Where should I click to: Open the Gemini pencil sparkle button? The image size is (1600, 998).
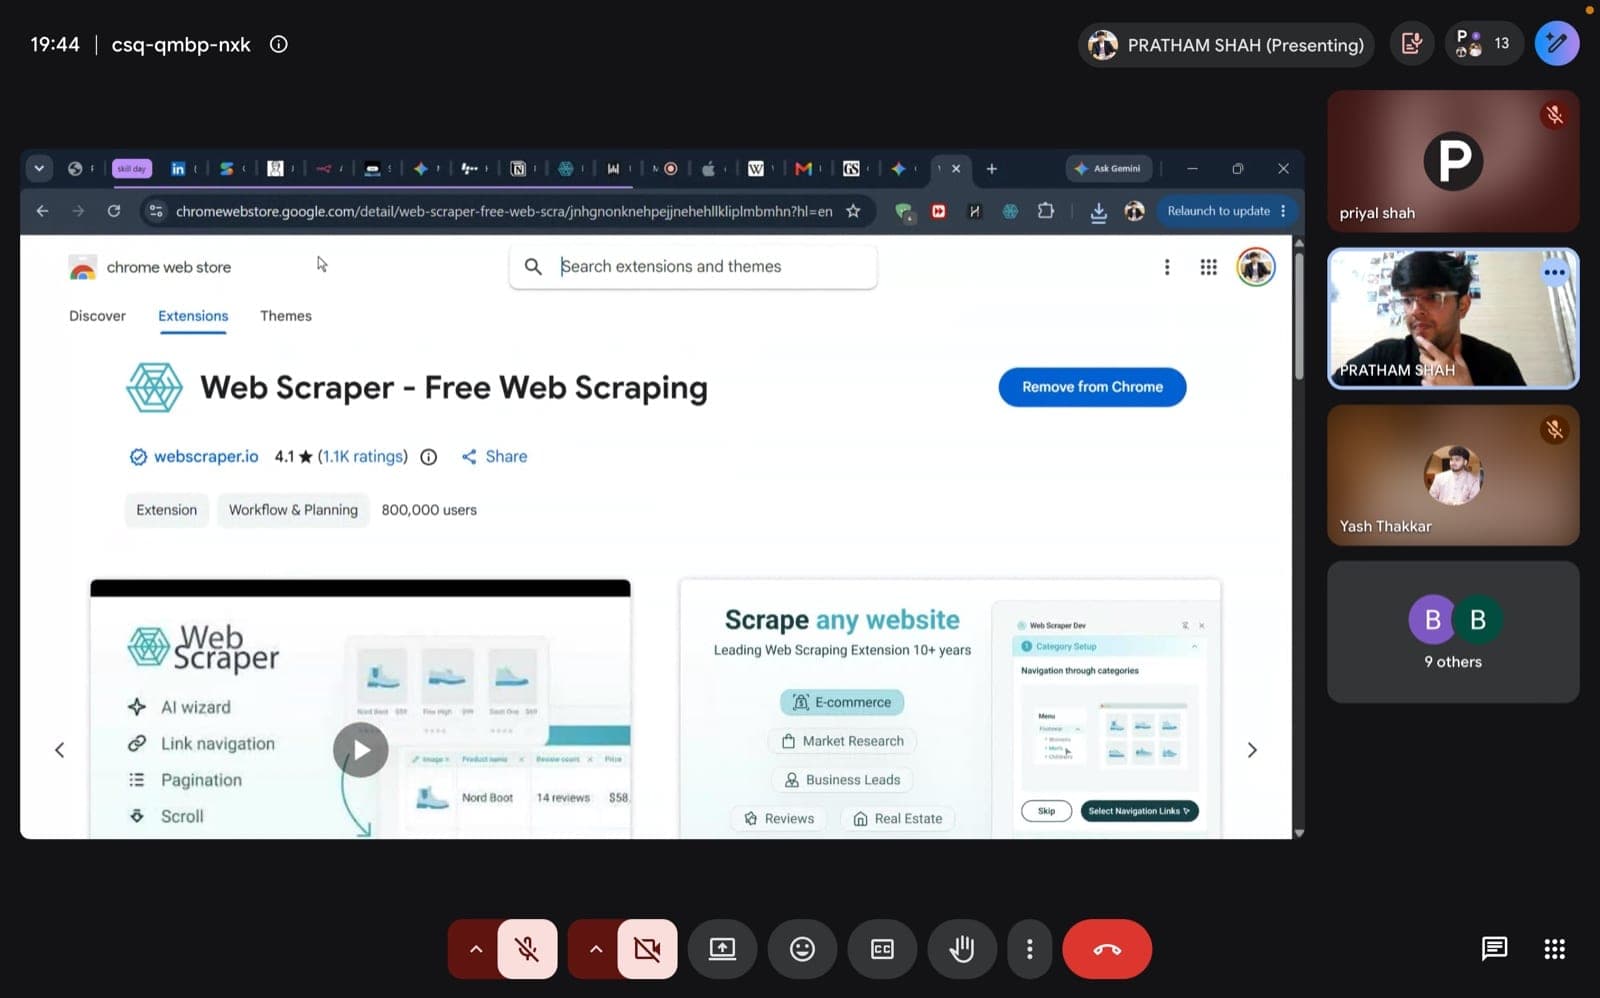point(1557,44)
